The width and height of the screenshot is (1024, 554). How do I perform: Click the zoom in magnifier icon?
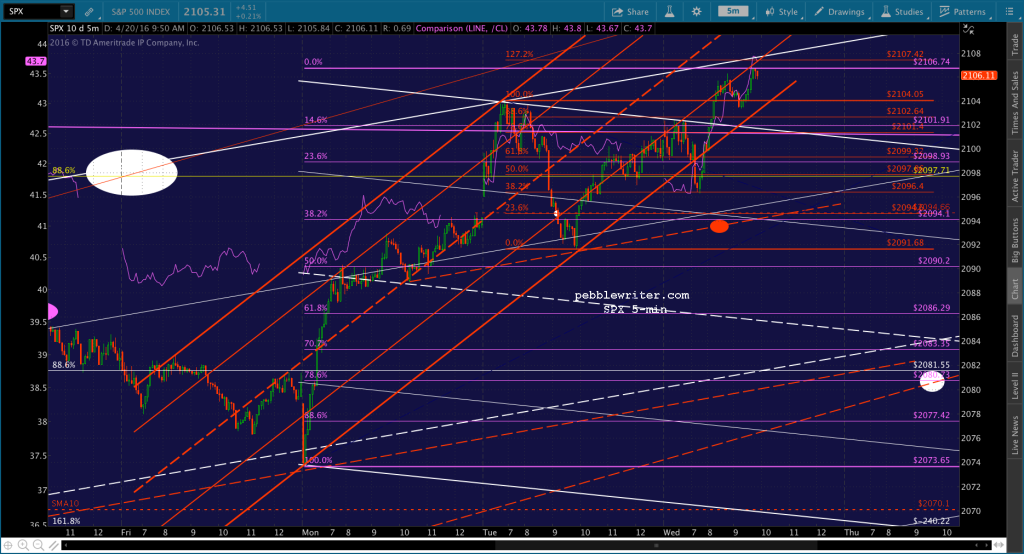(x=23, y=545)
